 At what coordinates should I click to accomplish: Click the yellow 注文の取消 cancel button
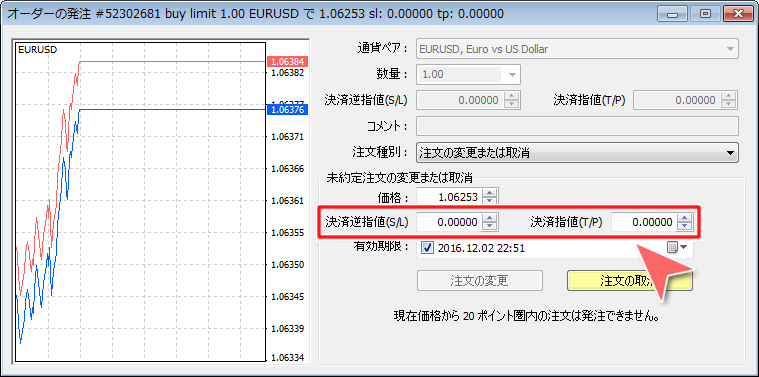(x=629, y=281)
